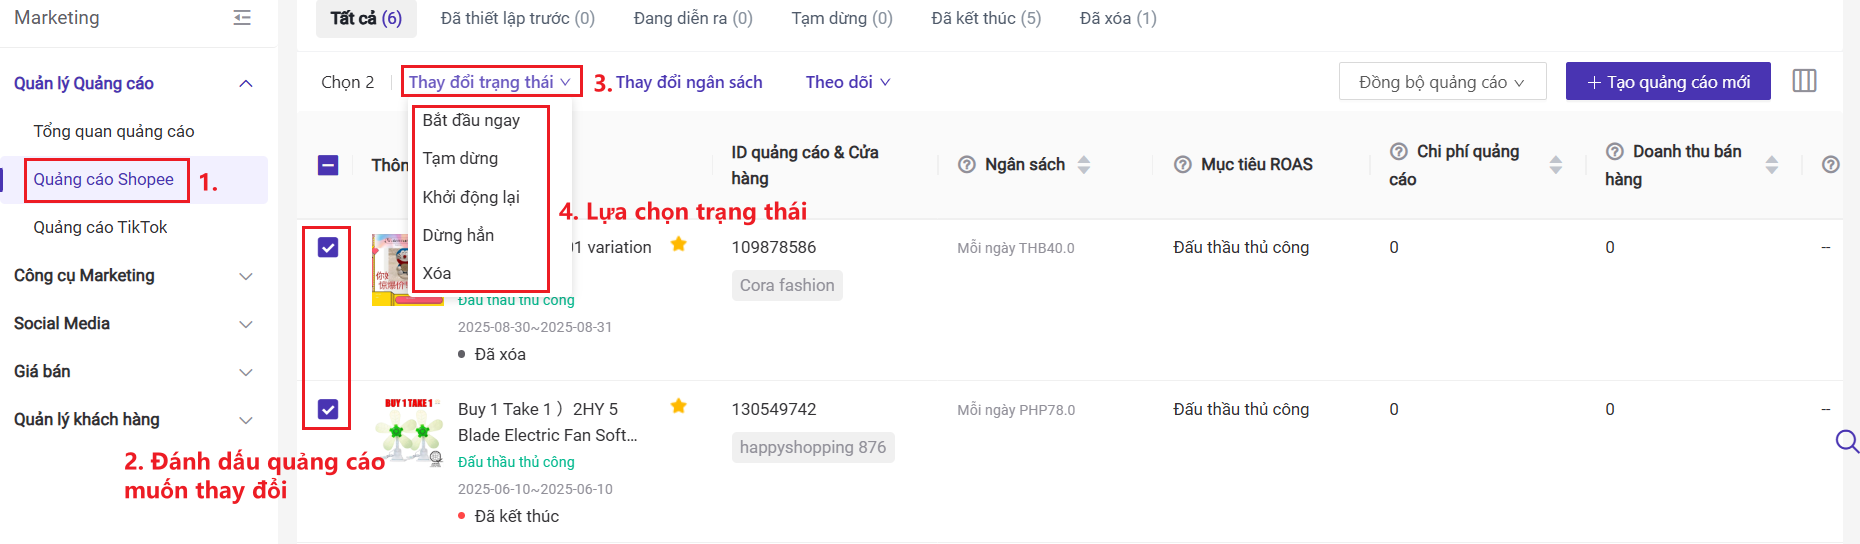Choose Tạm dừng from the status menu

click(x=460, y=158)
